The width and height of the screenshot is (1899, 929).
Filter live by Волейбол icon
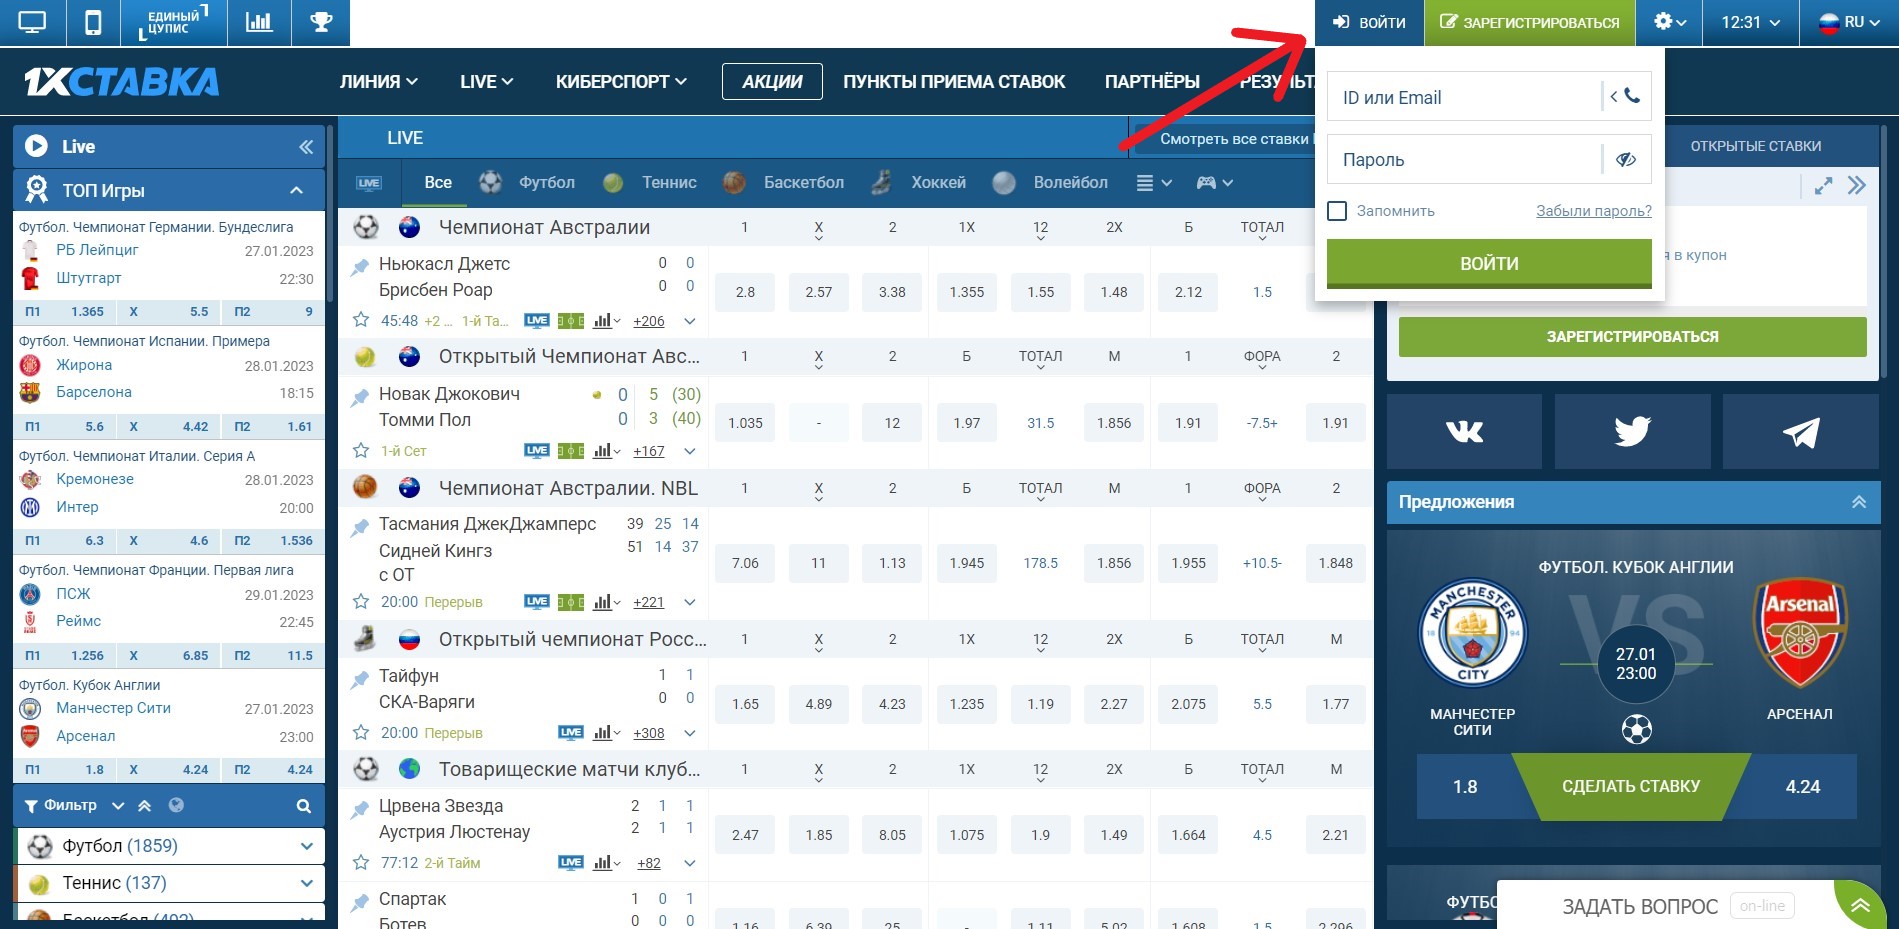1004,182
